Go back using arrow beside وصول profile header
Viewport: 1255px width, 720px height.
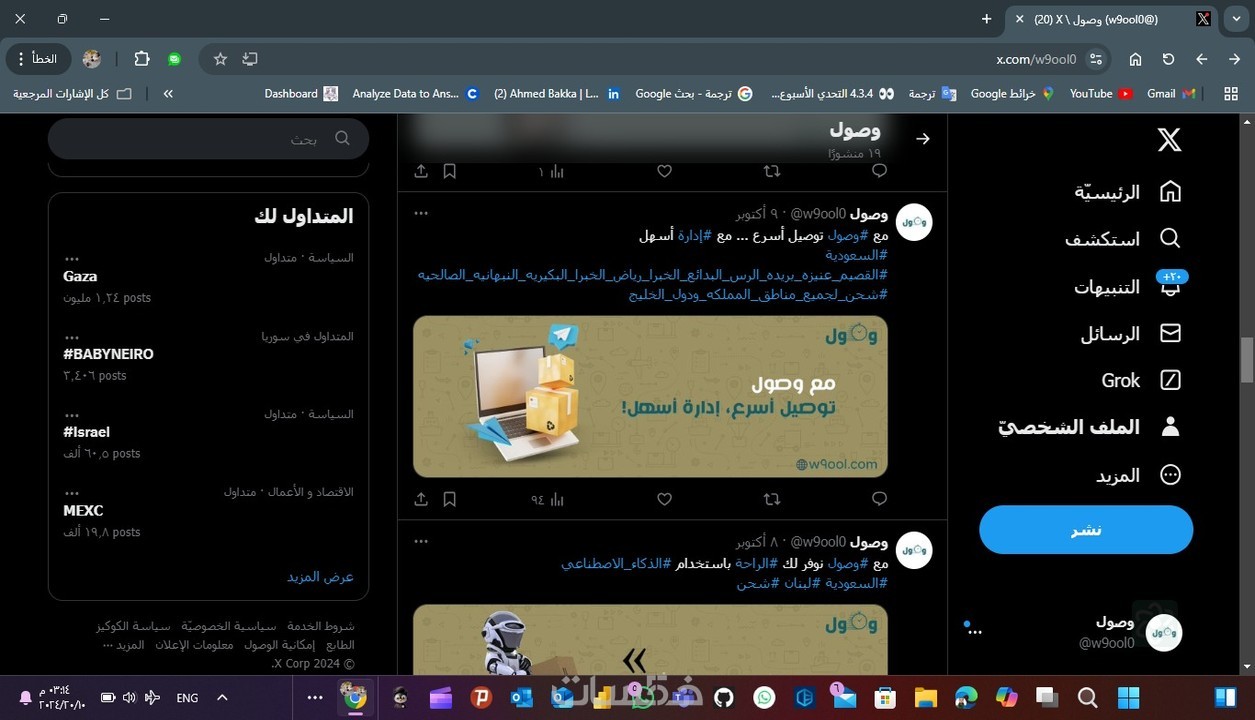923,139
